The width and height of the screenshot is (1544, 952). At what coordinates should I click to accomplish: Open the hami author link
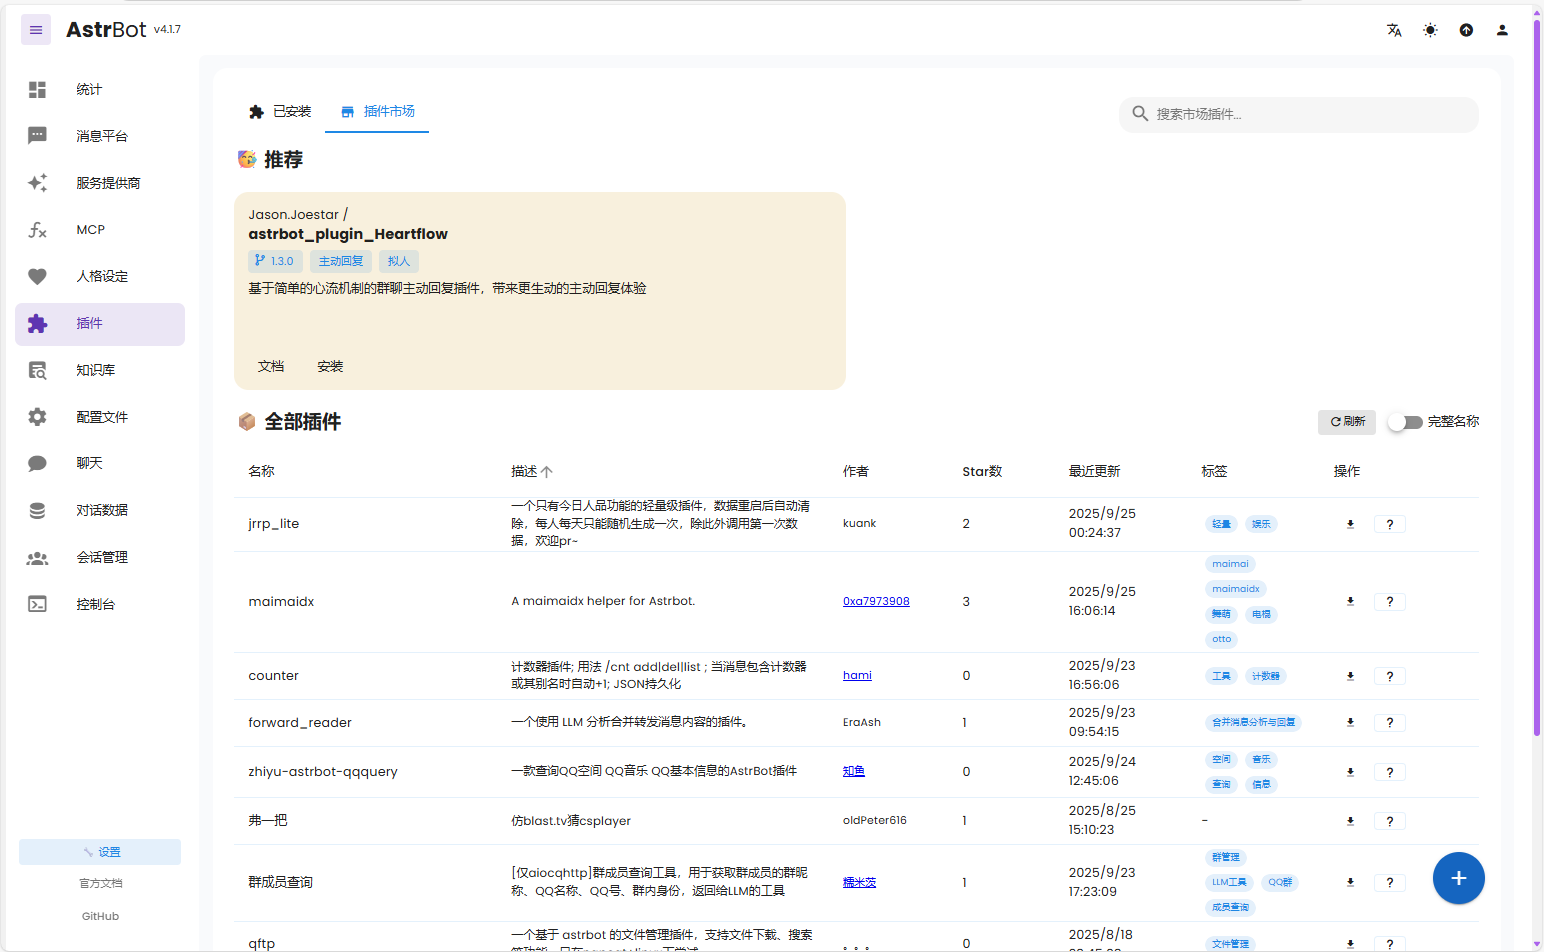coord(857,675)
